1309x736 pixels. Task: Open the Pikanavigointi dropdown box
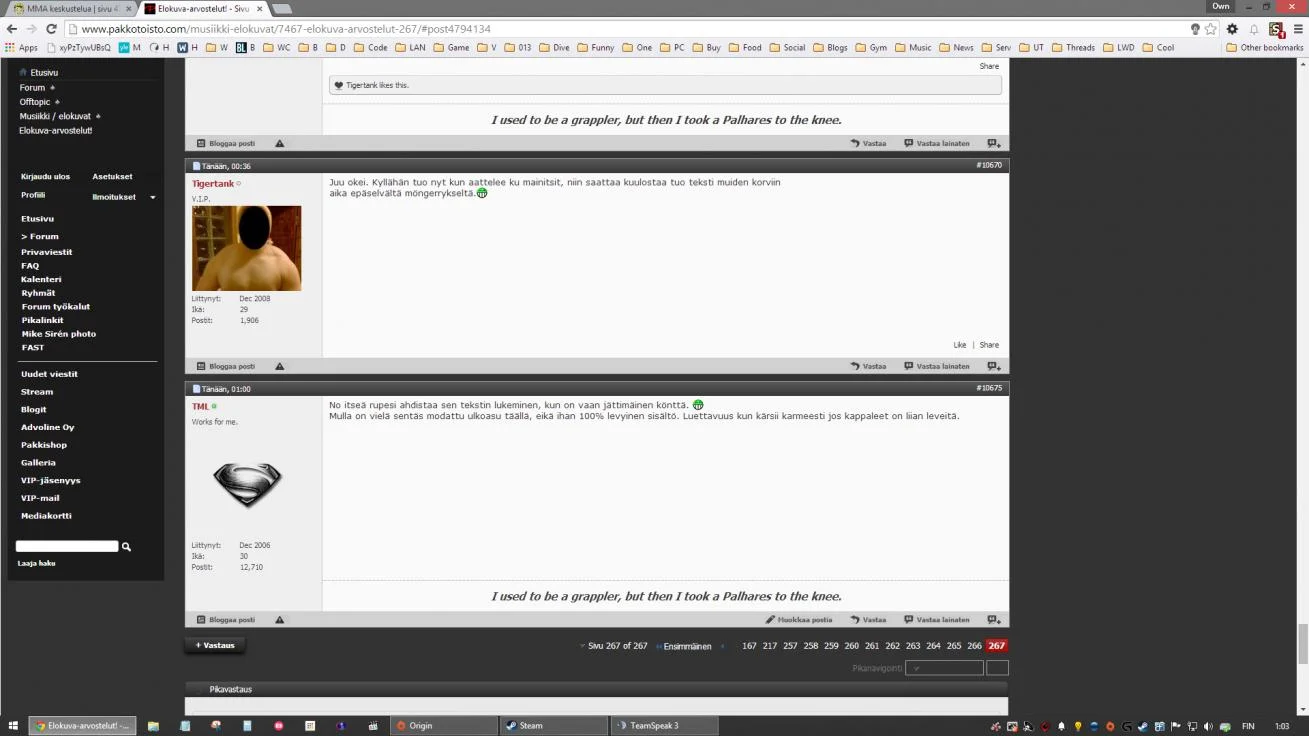[944, 668]
